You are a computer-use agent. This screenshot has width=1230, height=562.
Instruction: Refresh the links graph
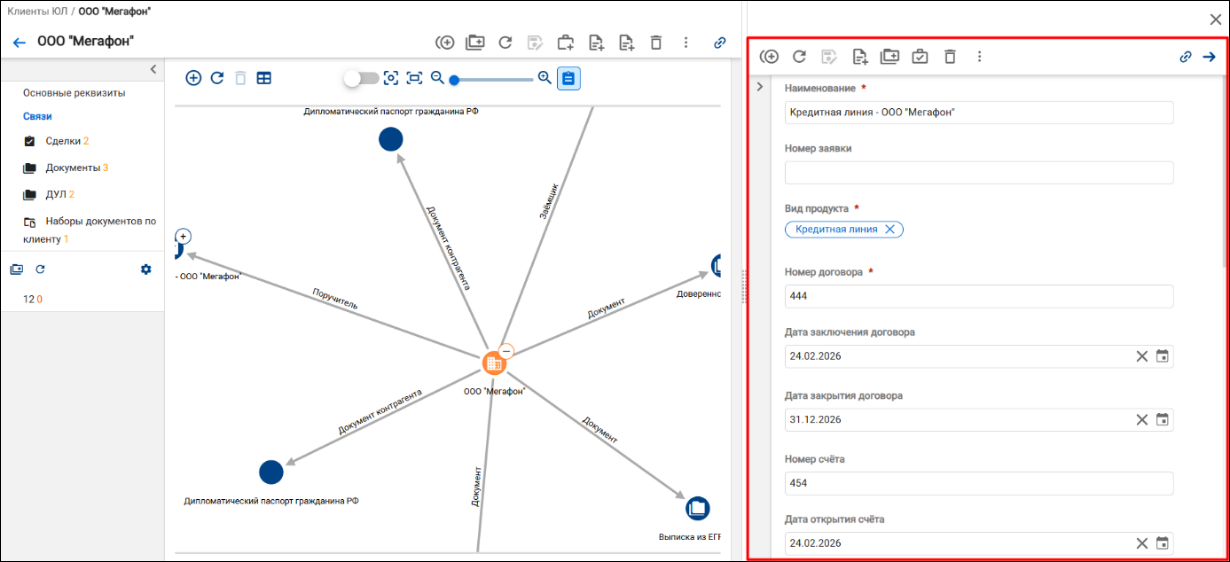pos(216,77)
